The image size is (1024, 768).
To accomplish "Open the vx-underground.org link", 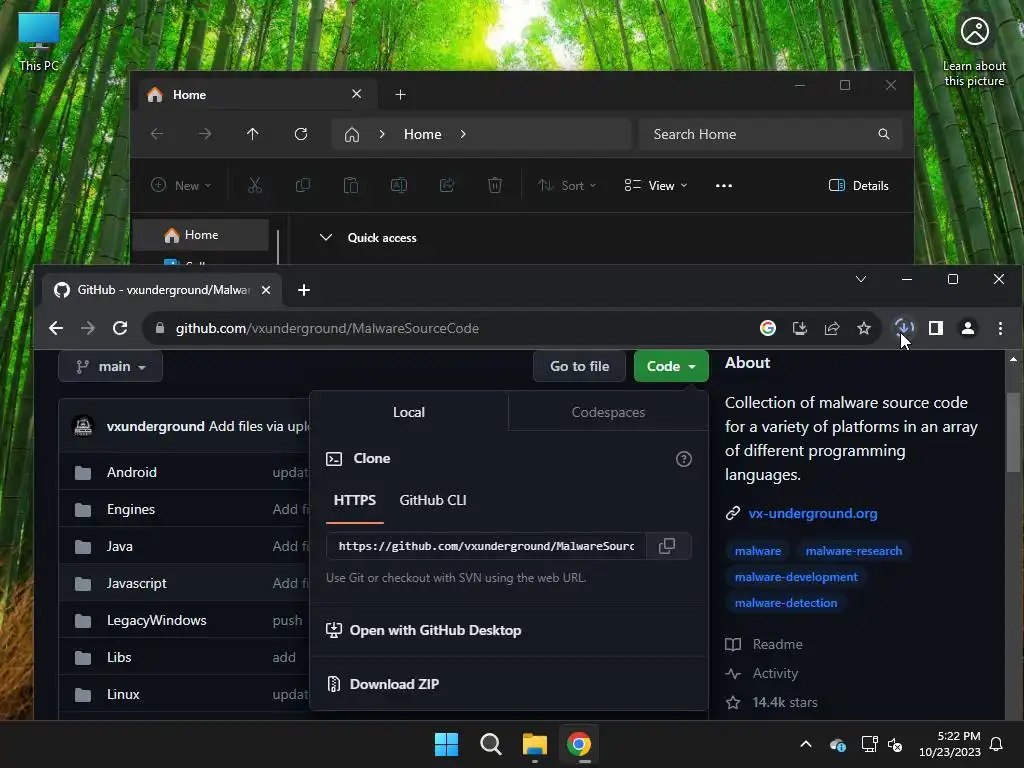I will pos(812,513).
